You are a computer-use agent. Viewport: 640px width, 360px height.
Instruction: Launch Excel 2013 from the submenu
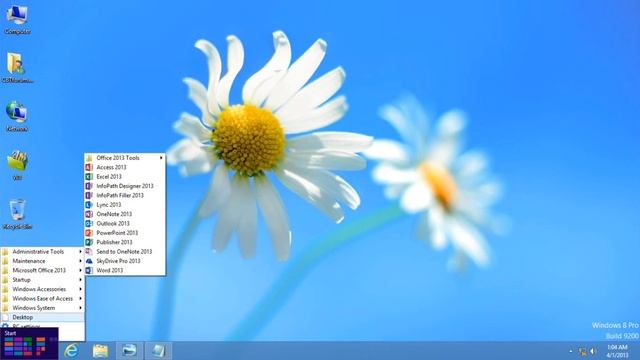(125, 176)
